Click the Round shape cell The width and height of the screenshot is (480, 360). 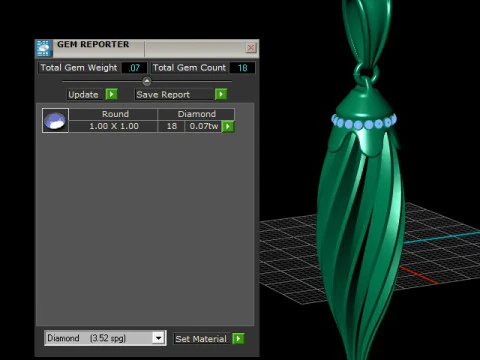pos(113,114)
